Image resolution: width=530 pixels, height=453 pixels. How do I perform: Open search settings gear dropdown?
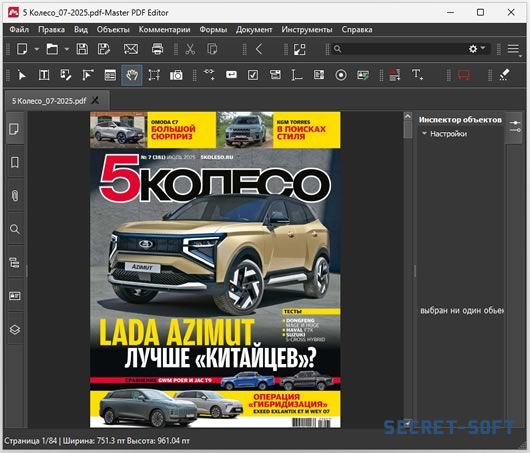point(477,49)
